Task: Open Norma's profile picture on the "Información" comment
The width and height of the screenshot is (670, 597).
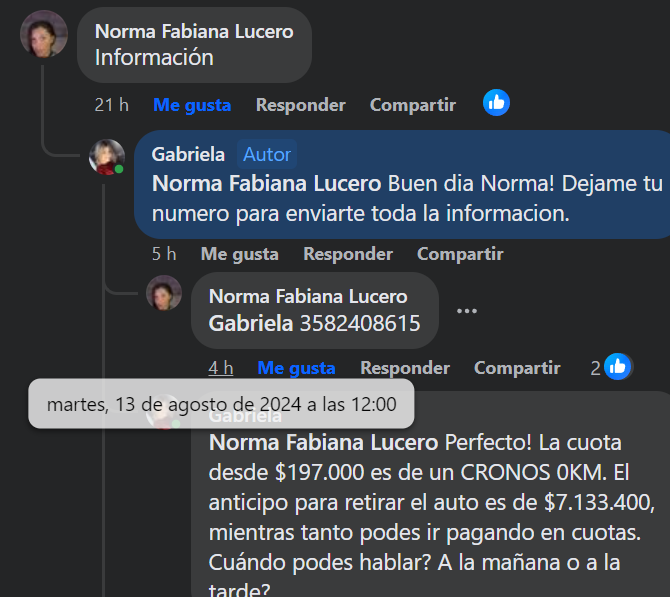Action: point(44,34)
